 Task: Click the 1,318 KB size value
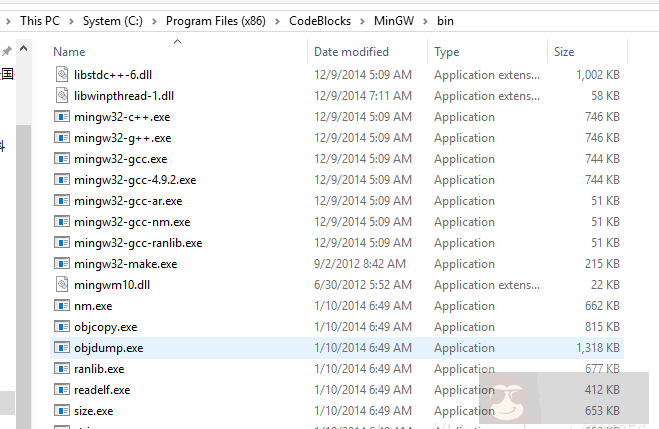tap(598, 347)
